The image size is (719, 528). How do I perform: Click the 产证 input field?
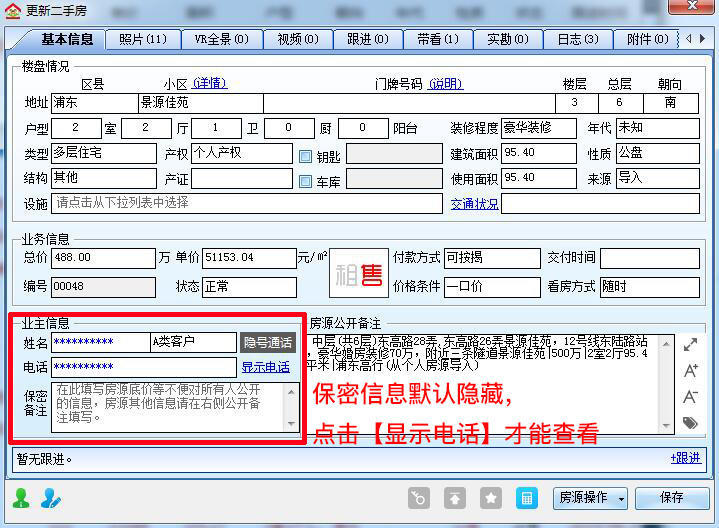(x=242, y=178)
